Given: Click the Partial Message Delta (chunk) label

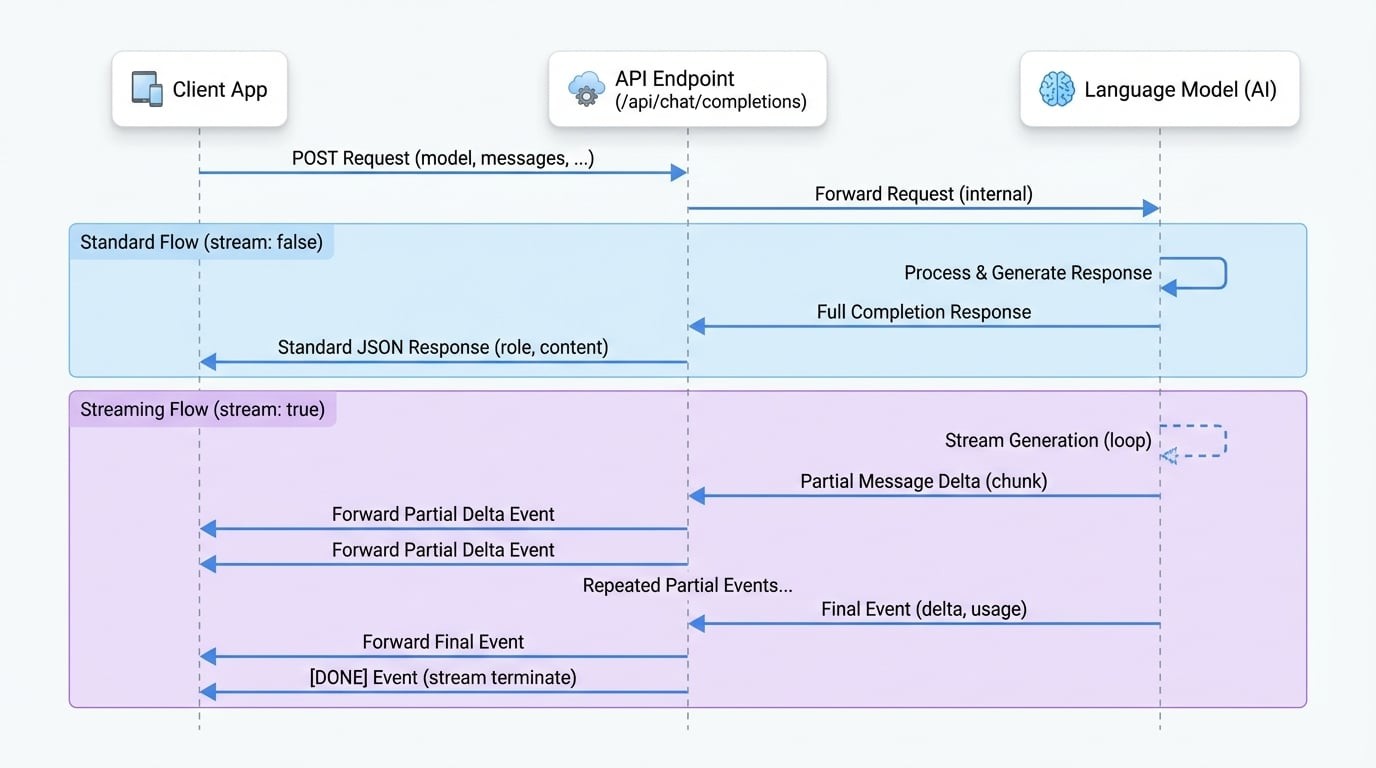Looking at the screenshot, I should [x=923, y=481].
